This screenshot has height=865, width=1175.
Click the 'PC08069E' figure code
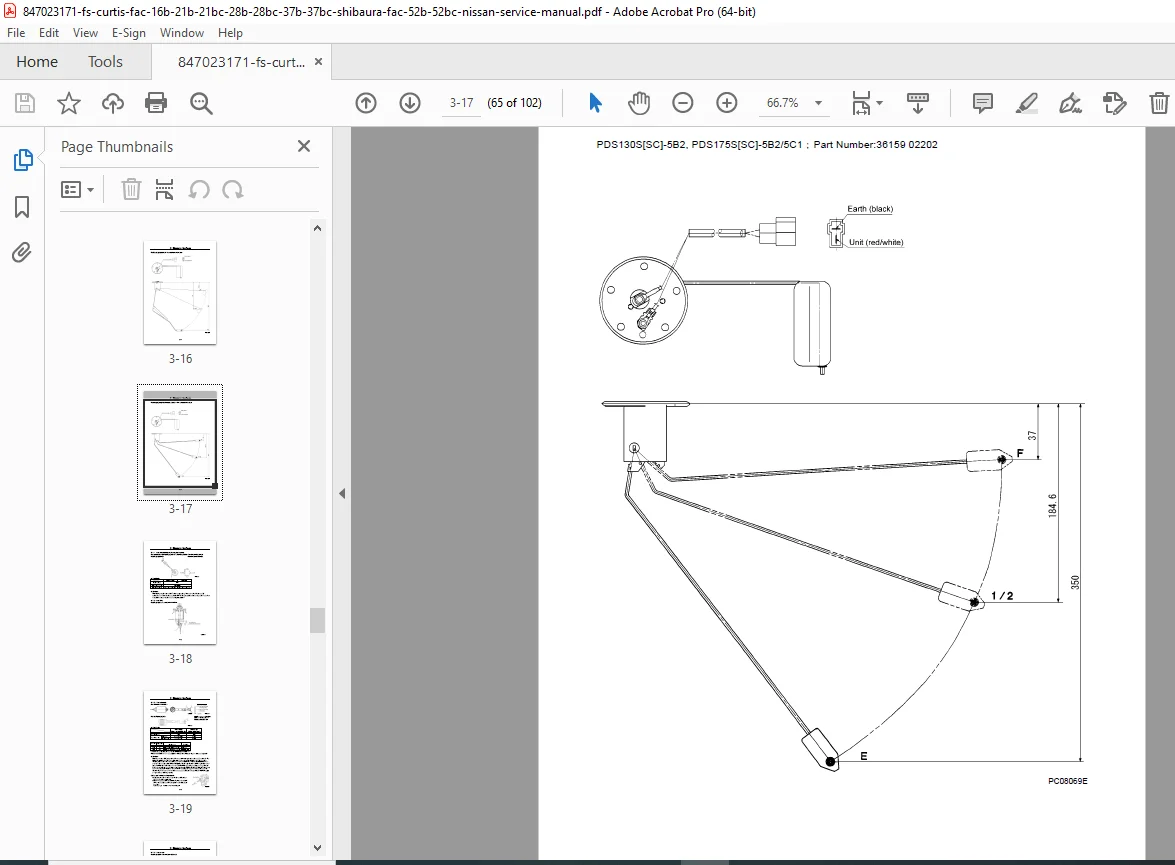pyautogui.click(x=1067, y=781)
